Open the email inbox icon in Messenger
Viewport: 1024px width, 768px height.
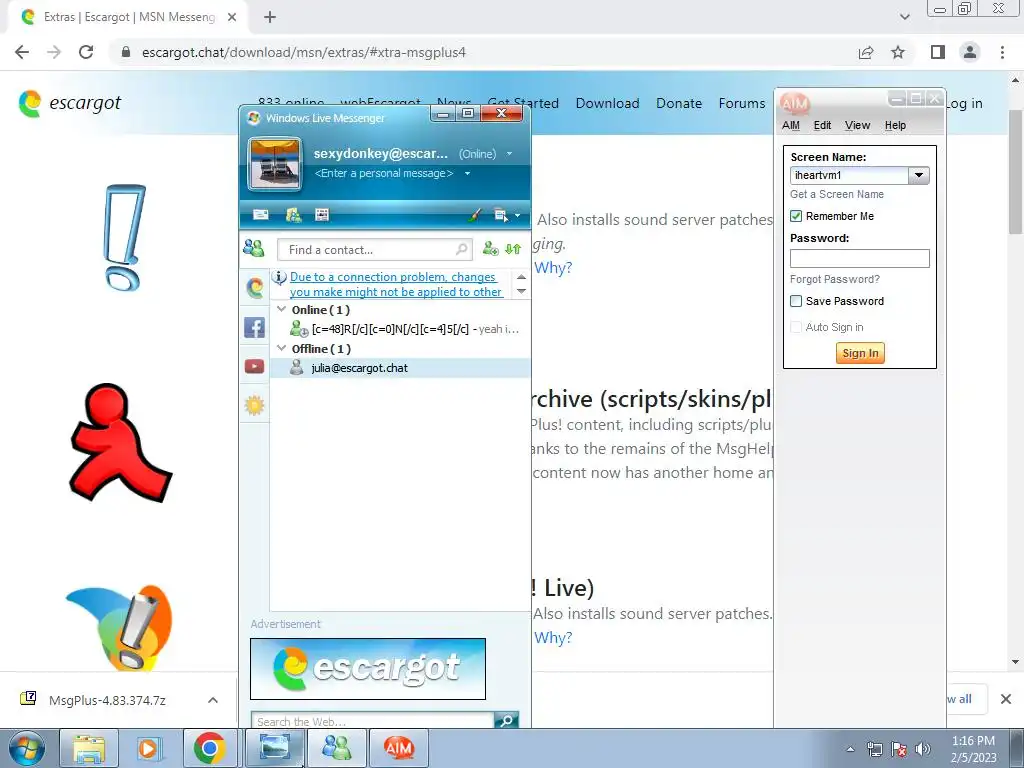click(x=261, y=215)
